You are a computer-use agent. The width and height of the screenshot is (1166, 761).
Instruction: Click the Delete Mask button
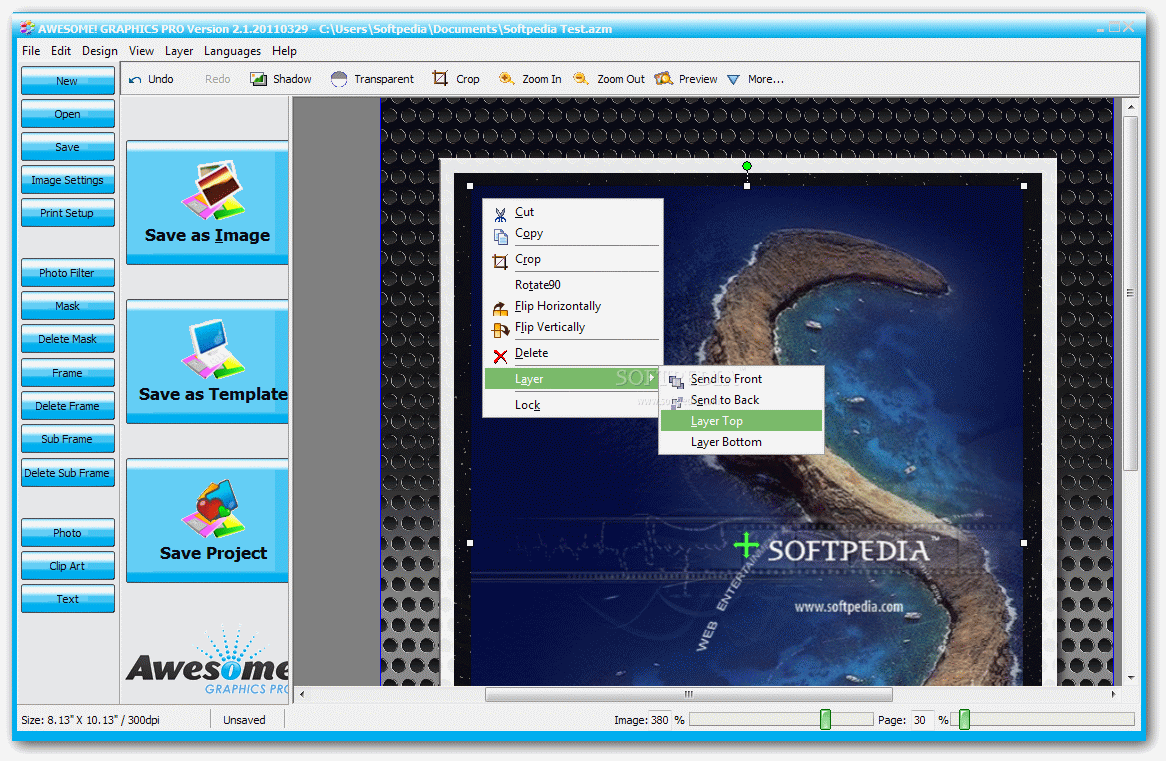pyautogui.click(x=68, y=339)
